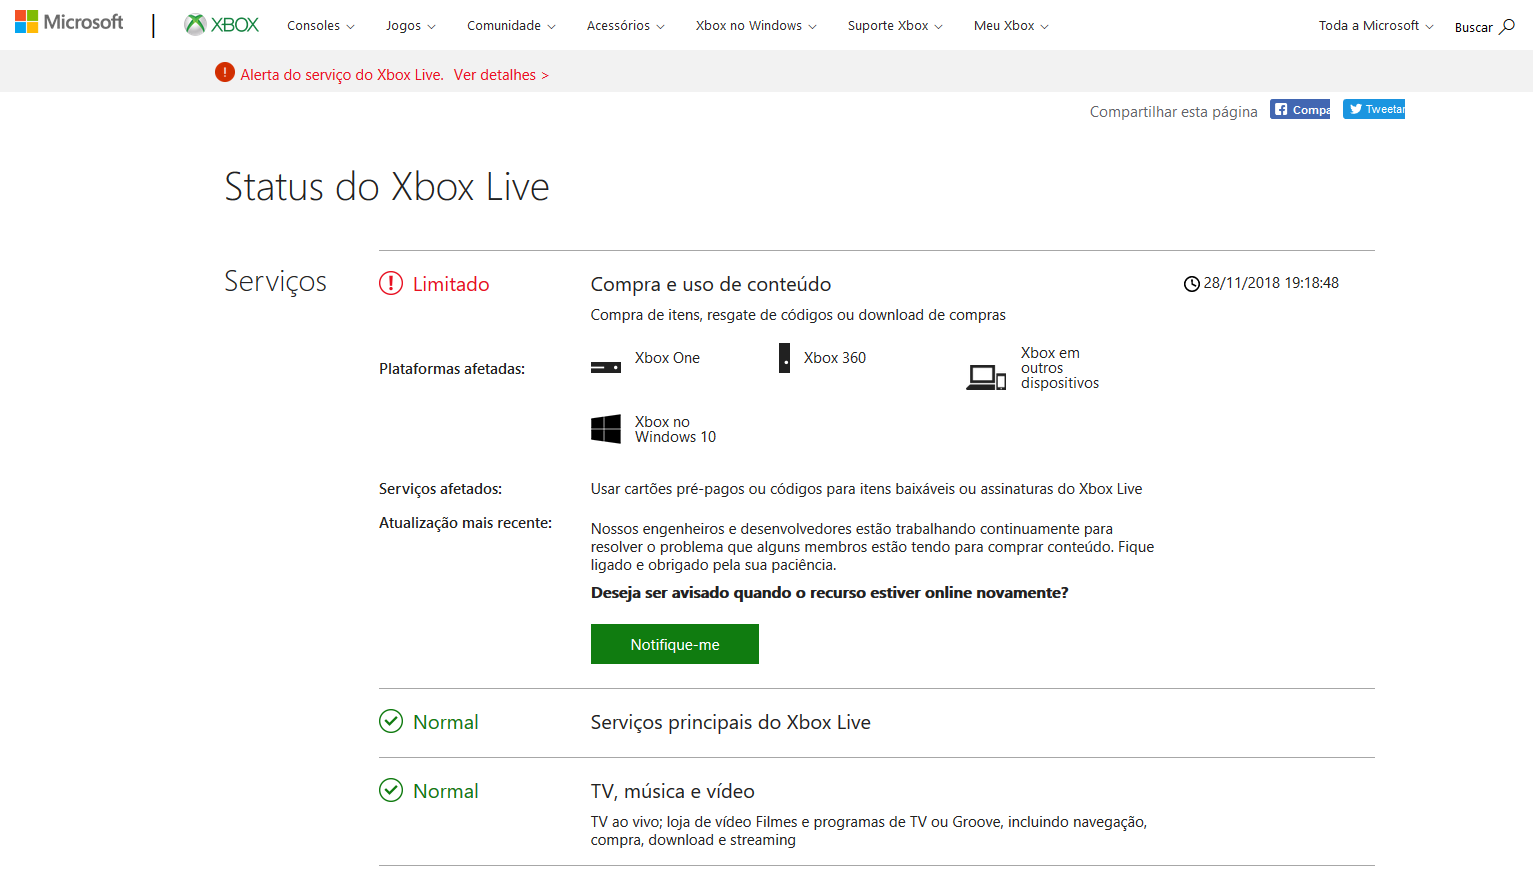Click green checkmark for TV, música e vídeo
1533x873 pixels.
391,790
